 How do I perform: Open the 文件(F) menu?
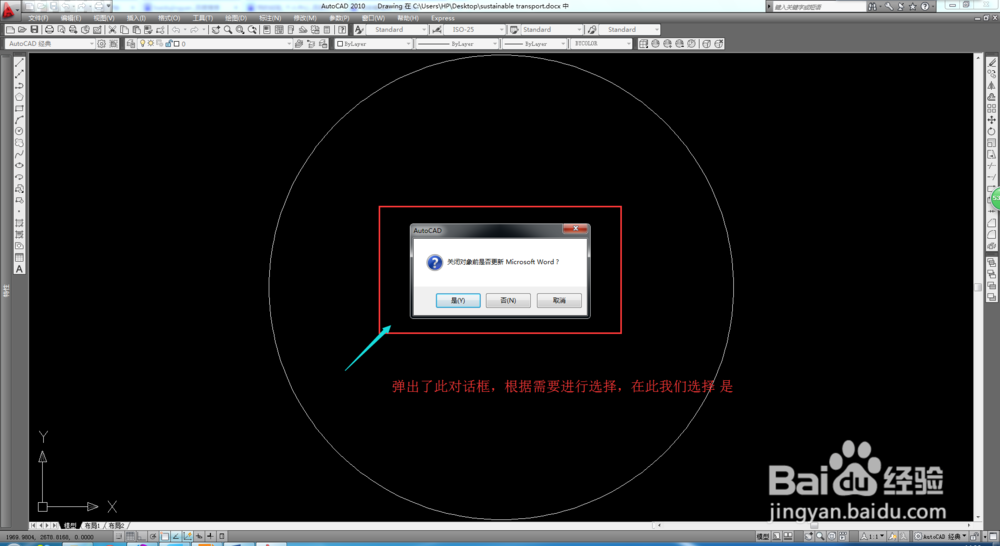38,18
